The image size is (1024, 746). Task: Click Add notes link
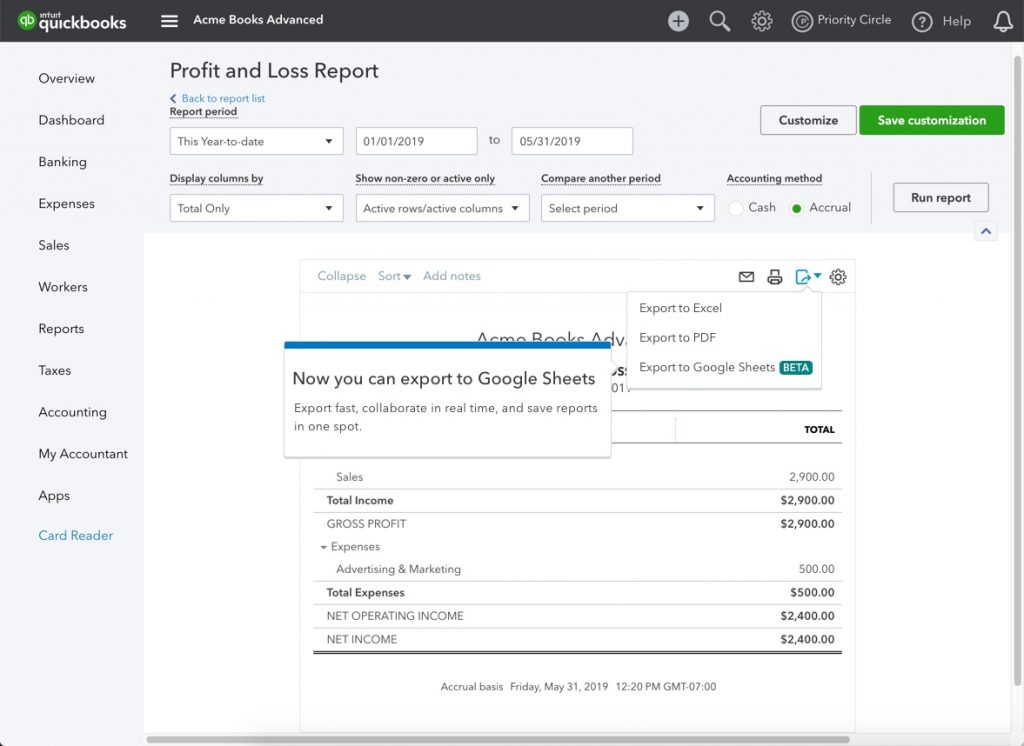click(x=451, y=276)
